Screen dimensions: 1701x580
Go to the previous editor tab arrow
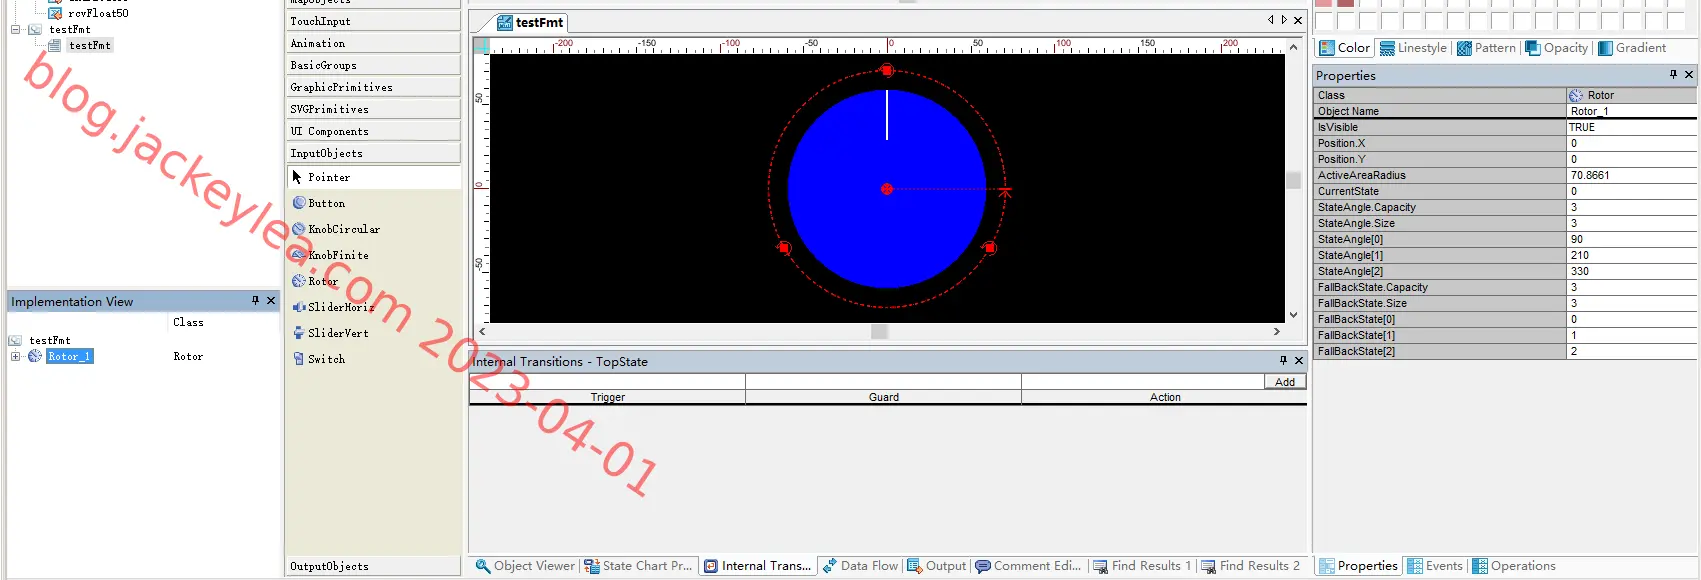click(1270, 20)
